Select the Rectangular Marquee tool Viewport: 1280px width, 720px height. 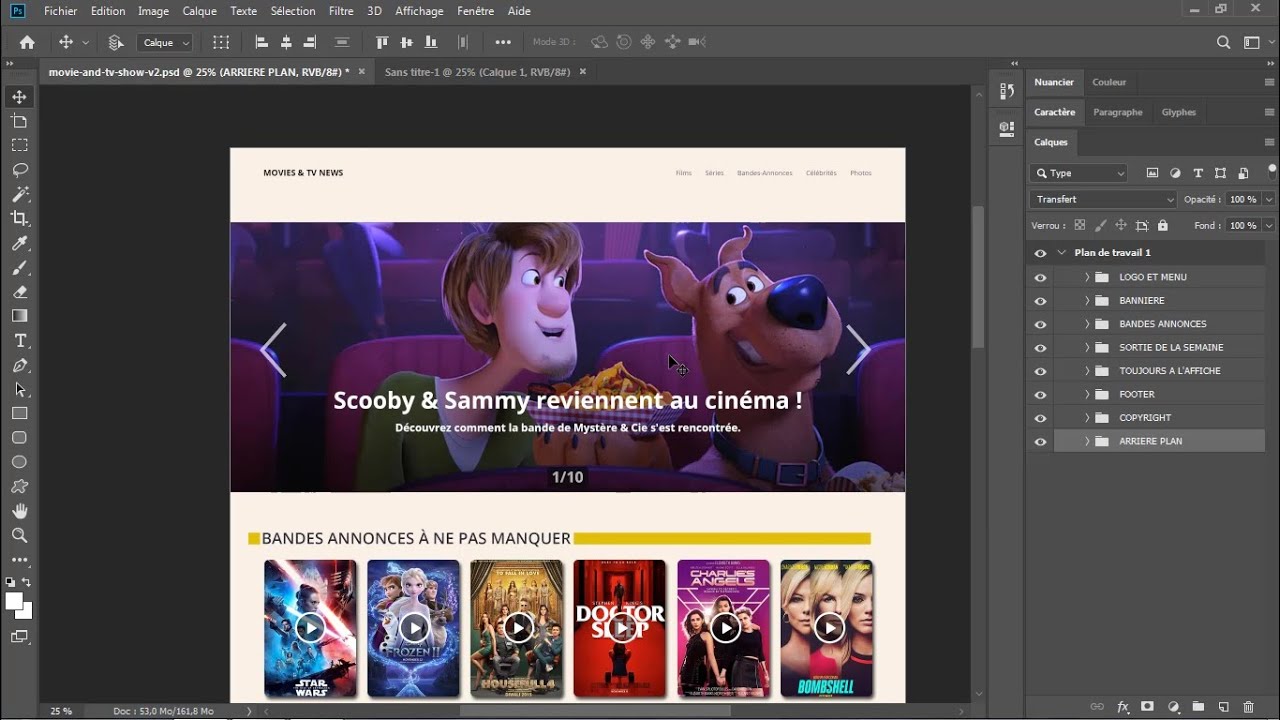tap(19, 145)
